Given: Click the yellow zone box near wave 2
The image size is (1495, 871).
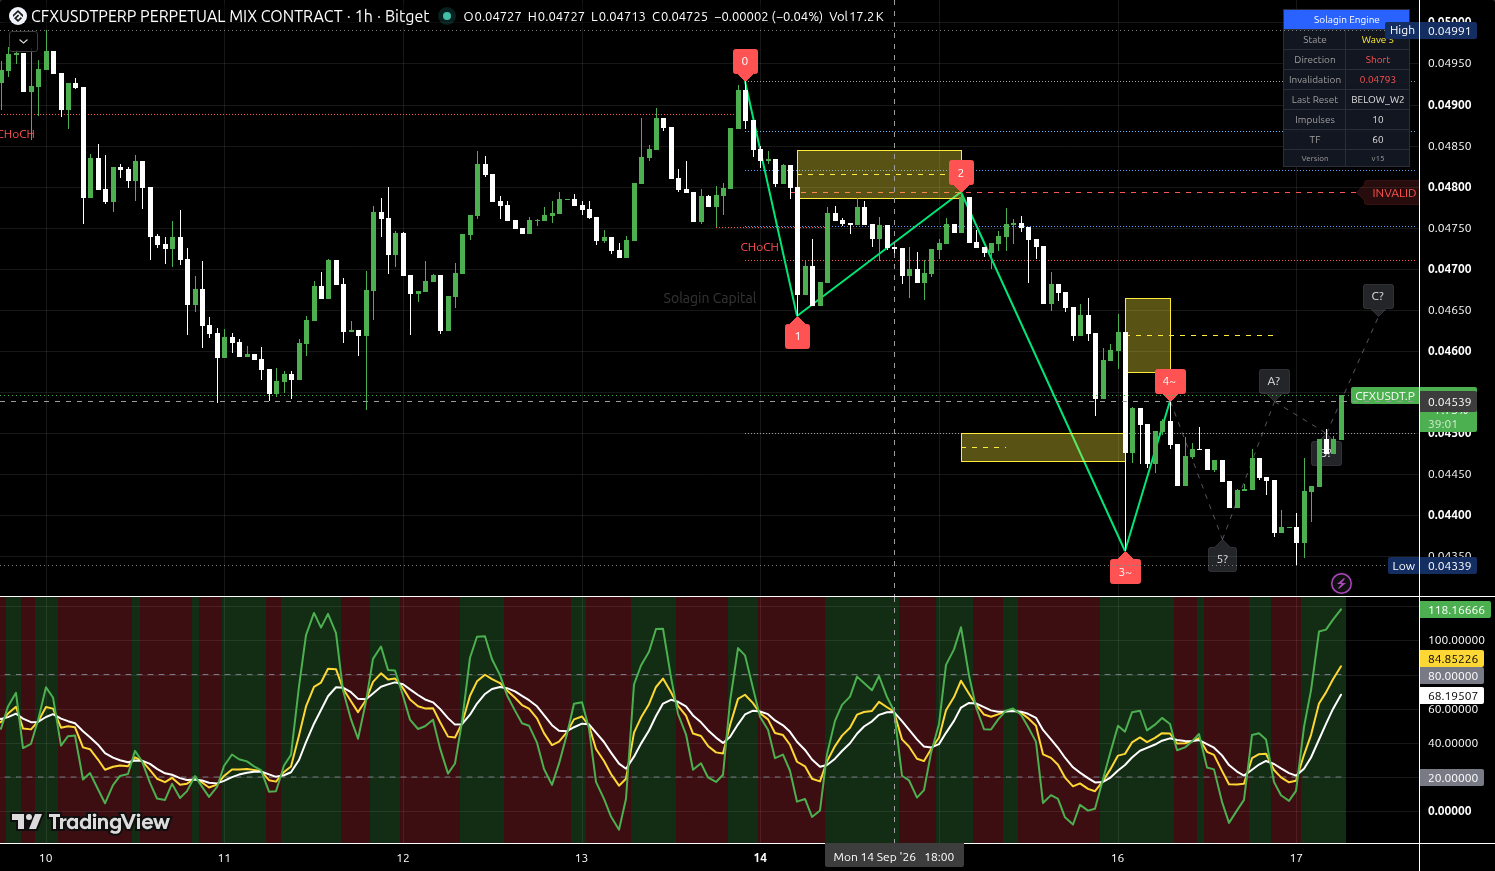Looking at the screenshot, I should 879,174.
